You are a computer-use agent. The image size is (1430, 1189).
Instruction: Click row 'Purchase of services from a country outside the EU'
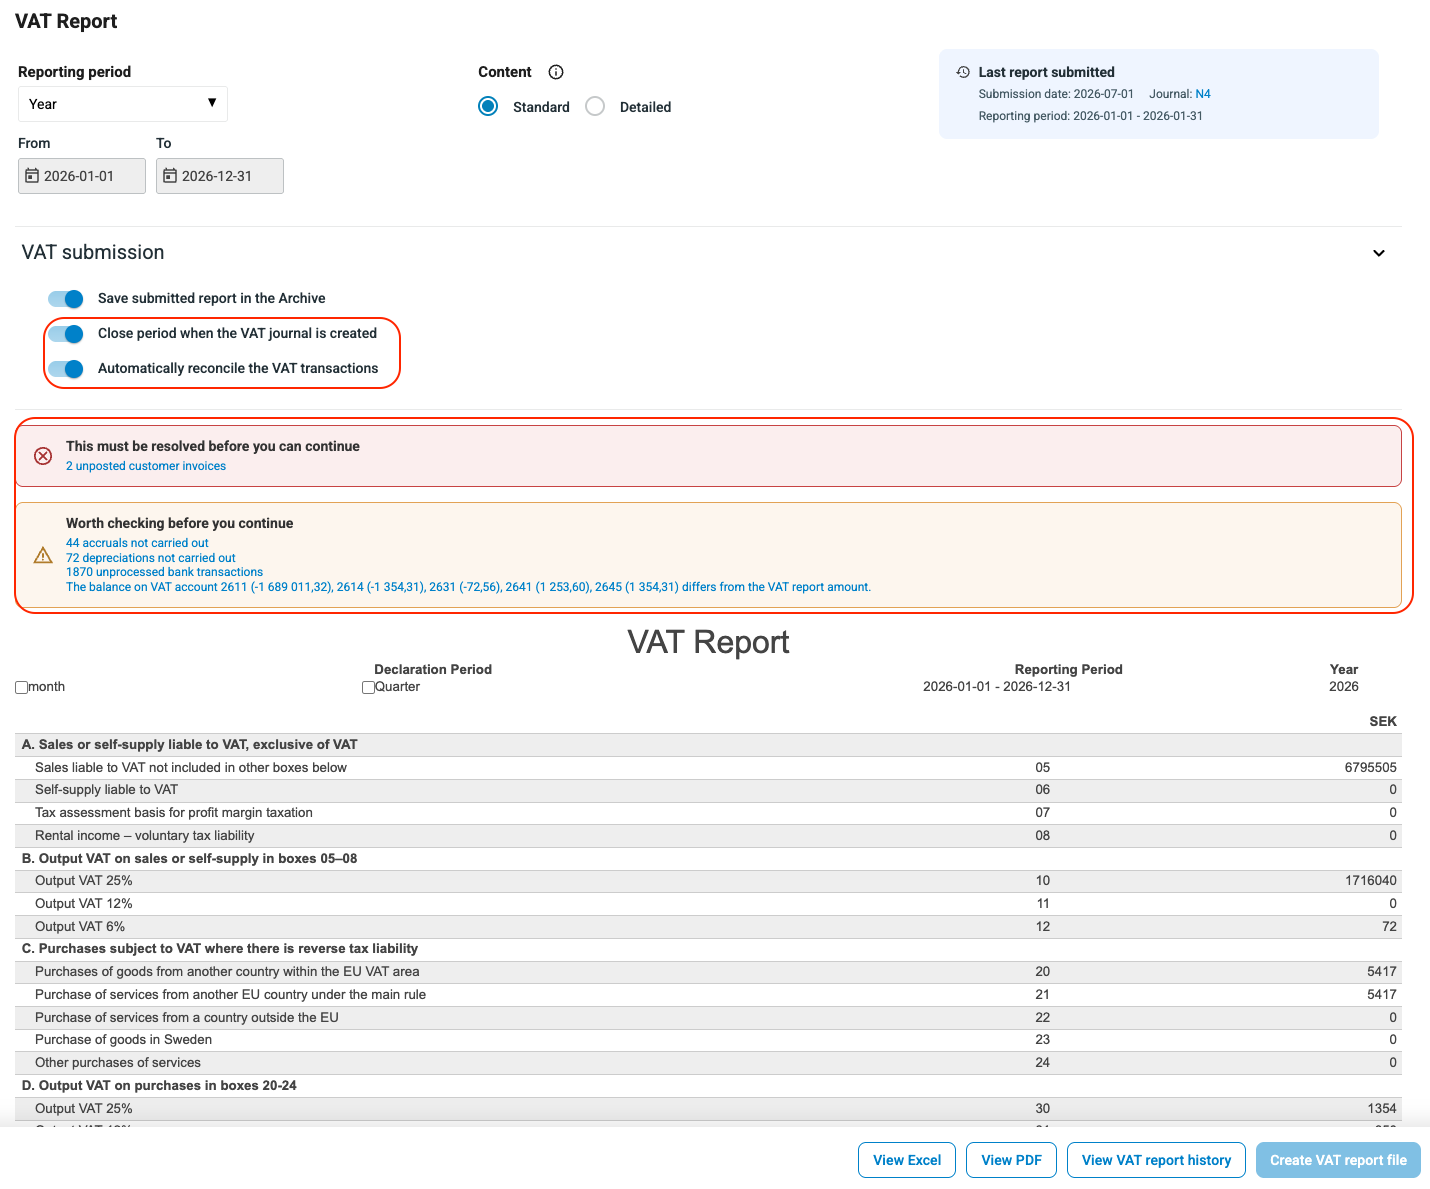coord(708,1018)
